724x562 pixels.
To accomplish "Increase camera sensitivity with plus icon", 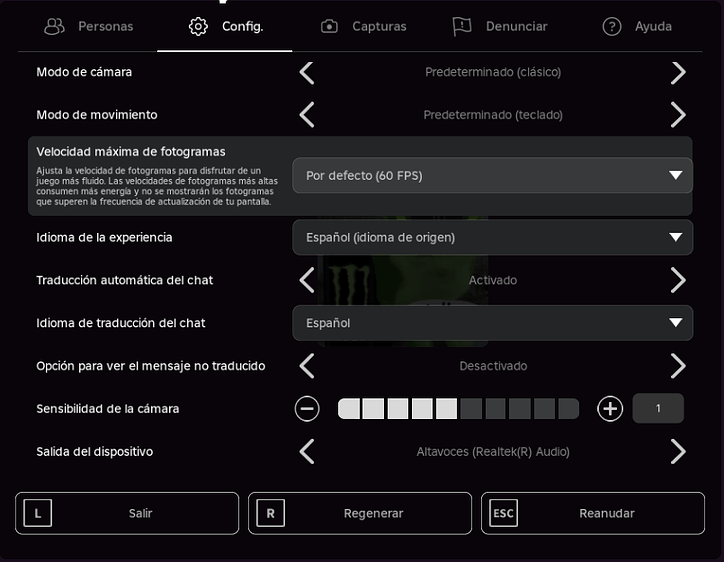I will pyautogui.click(x=610, y=409).
